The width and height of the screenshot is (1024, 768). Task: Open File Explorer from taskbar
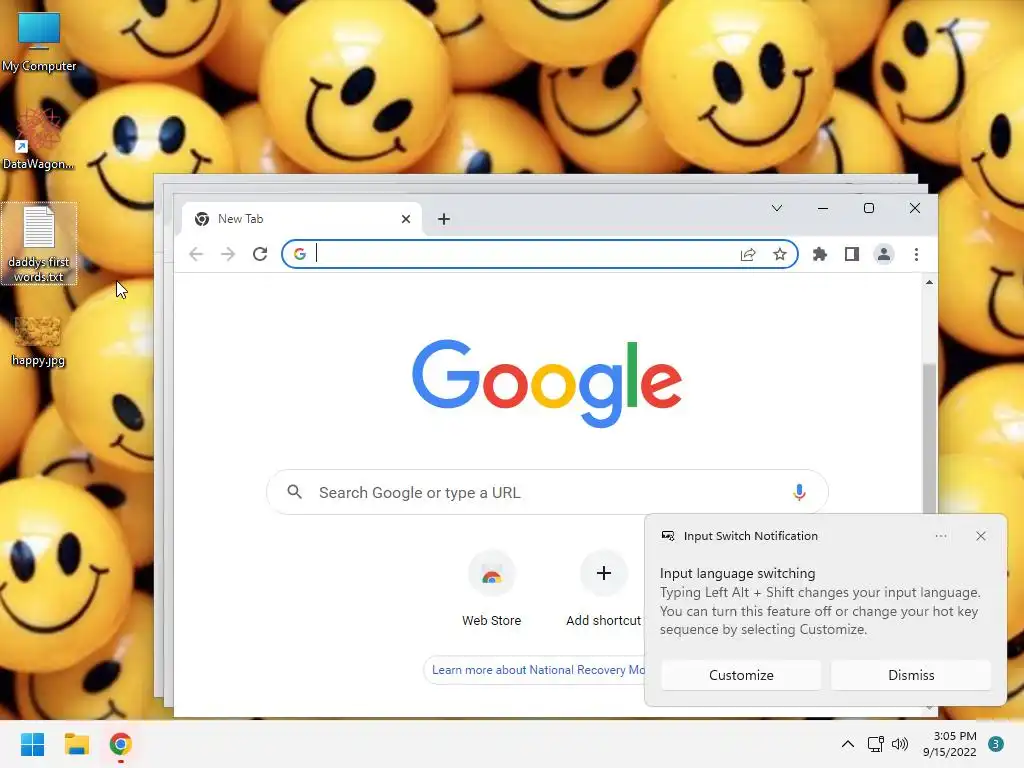76,744
